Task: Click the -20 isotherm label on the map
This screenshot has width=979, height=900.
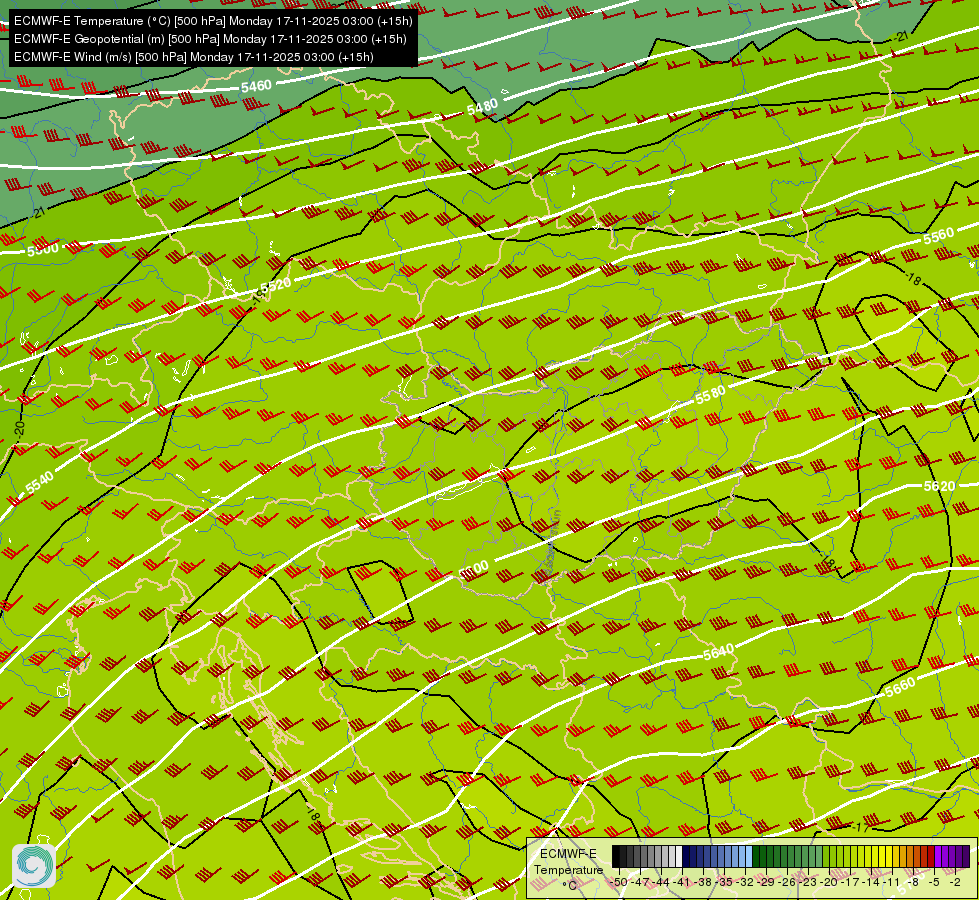Action: coord(19,429)
